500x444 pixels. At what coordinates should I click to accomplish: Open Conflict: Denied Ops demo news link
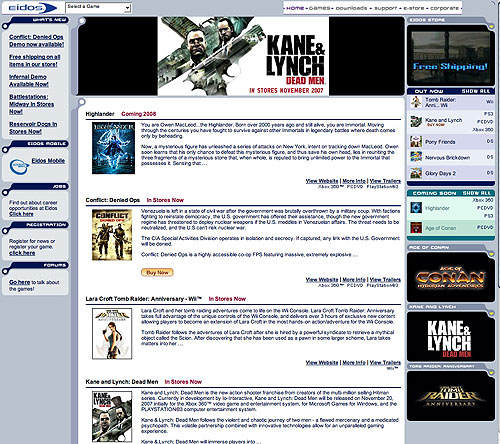pos(36,41)
